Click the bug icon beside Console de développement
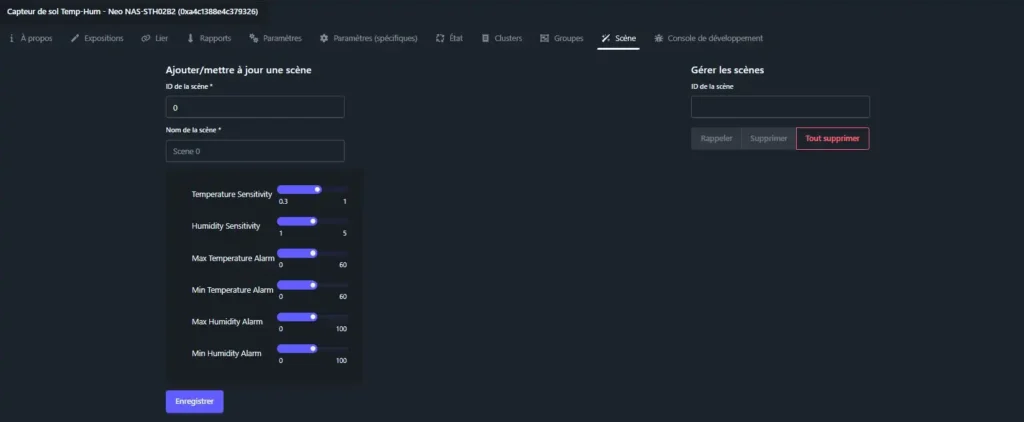The image size is (1024, 422). point(658,39)
